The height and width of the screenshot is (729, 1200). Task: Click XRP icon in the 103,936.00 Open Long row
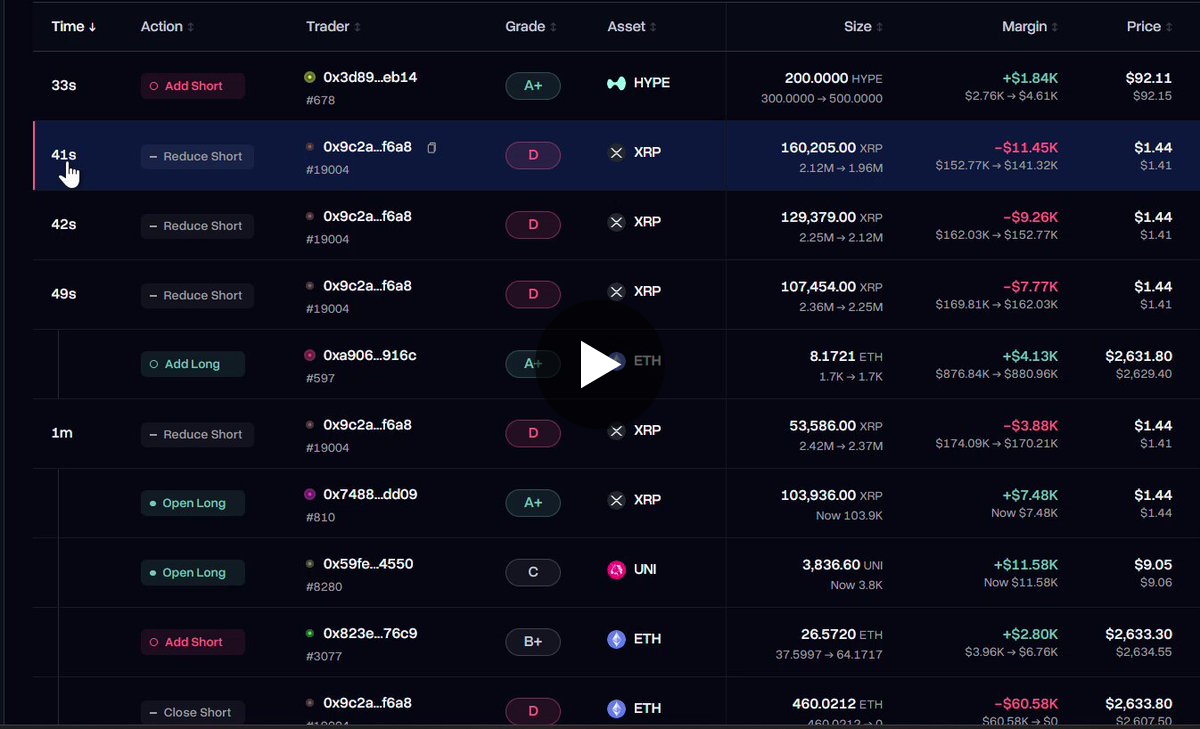click(x=617, y=500)
